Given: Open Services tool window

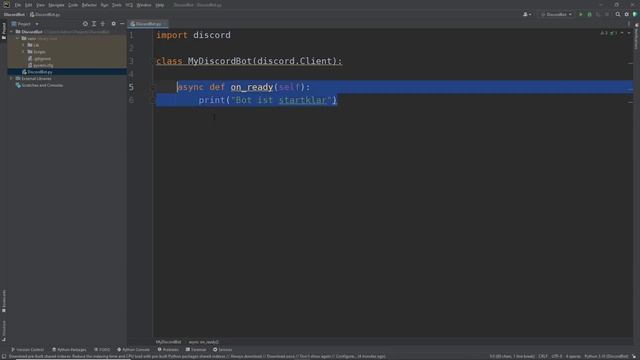Looking at the screenshot, I should pos(222,350).
